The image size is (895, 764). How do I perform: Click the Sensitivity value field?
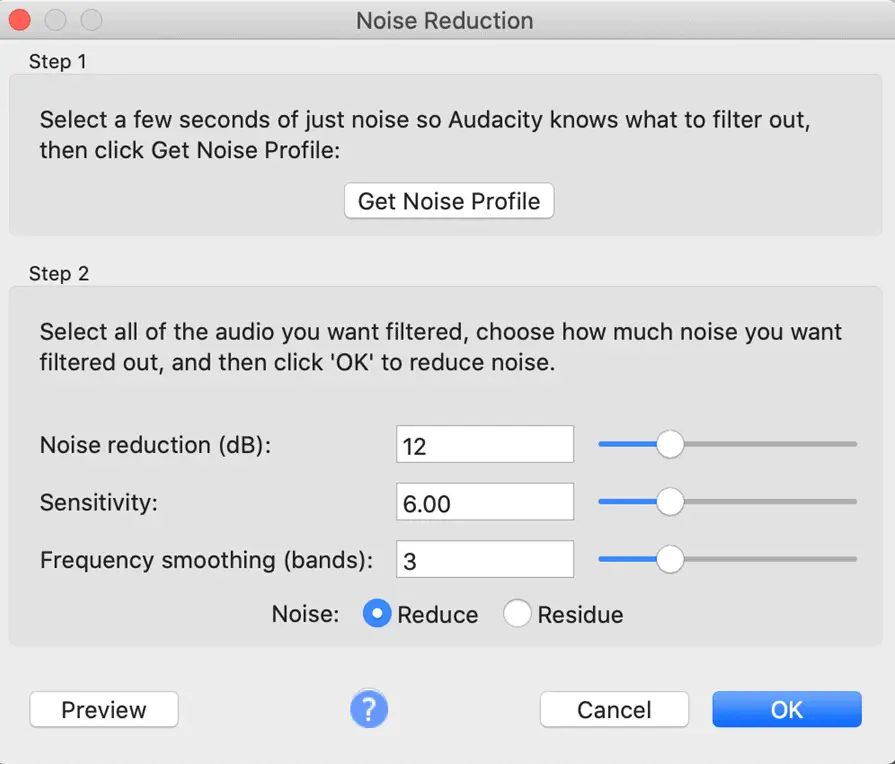(x=485, y=502)
